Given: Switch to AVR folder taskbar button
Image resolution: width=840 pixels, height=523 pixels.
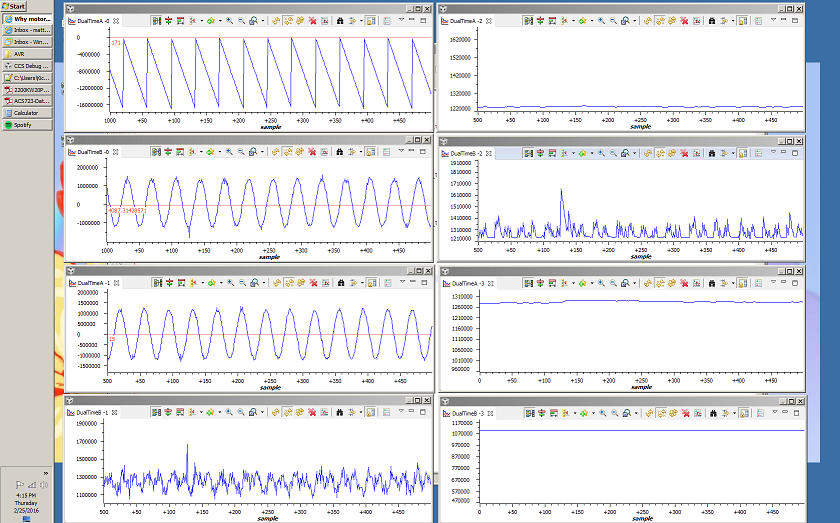Looking at the screenshot, I should pyautogui.click(x=27, y=54).
